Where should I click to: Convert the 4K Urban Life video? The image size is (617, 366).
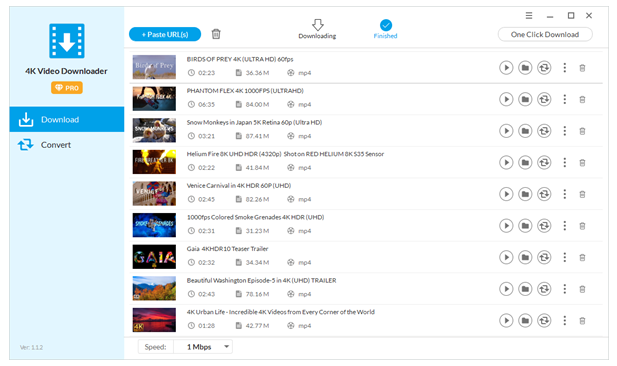pos(544,320)
